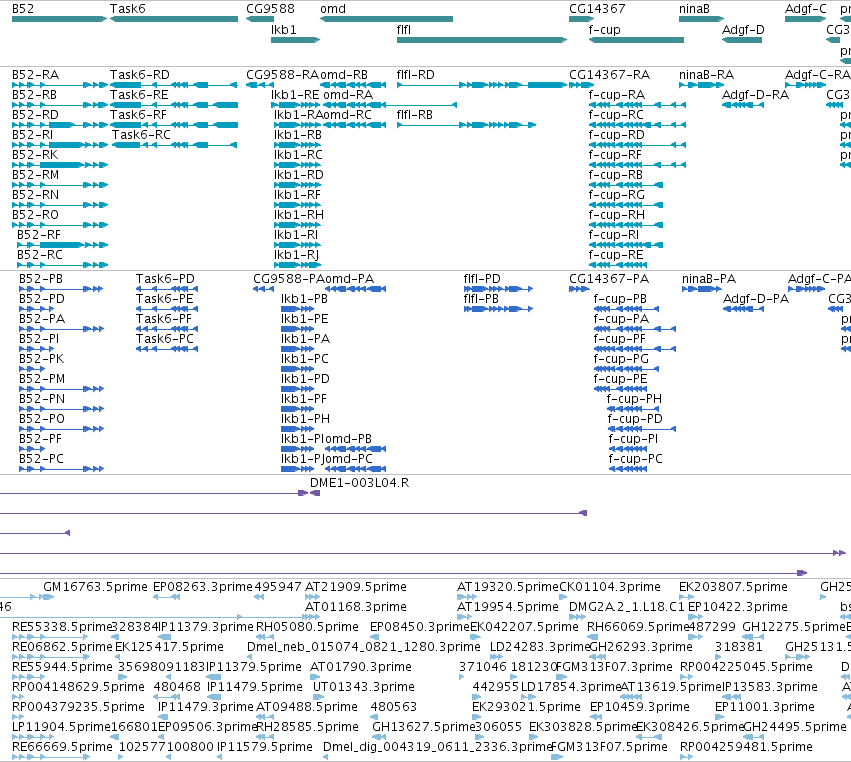
Task: Click feature DME1-003L04.R
Action: click(x=359, y=482)
